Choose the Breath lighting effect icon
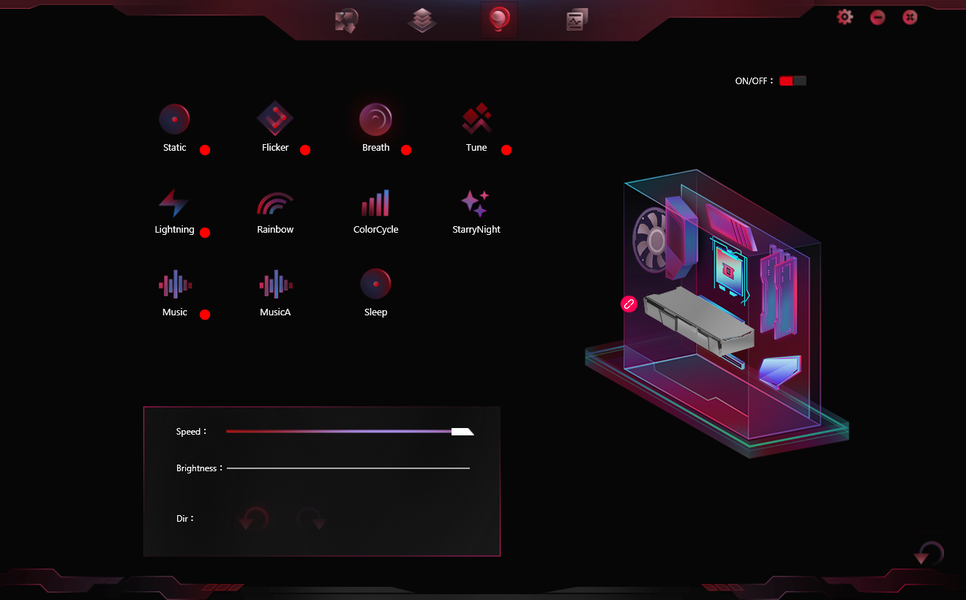The height and width of the screenshot is (600, 966). (375, 119)
